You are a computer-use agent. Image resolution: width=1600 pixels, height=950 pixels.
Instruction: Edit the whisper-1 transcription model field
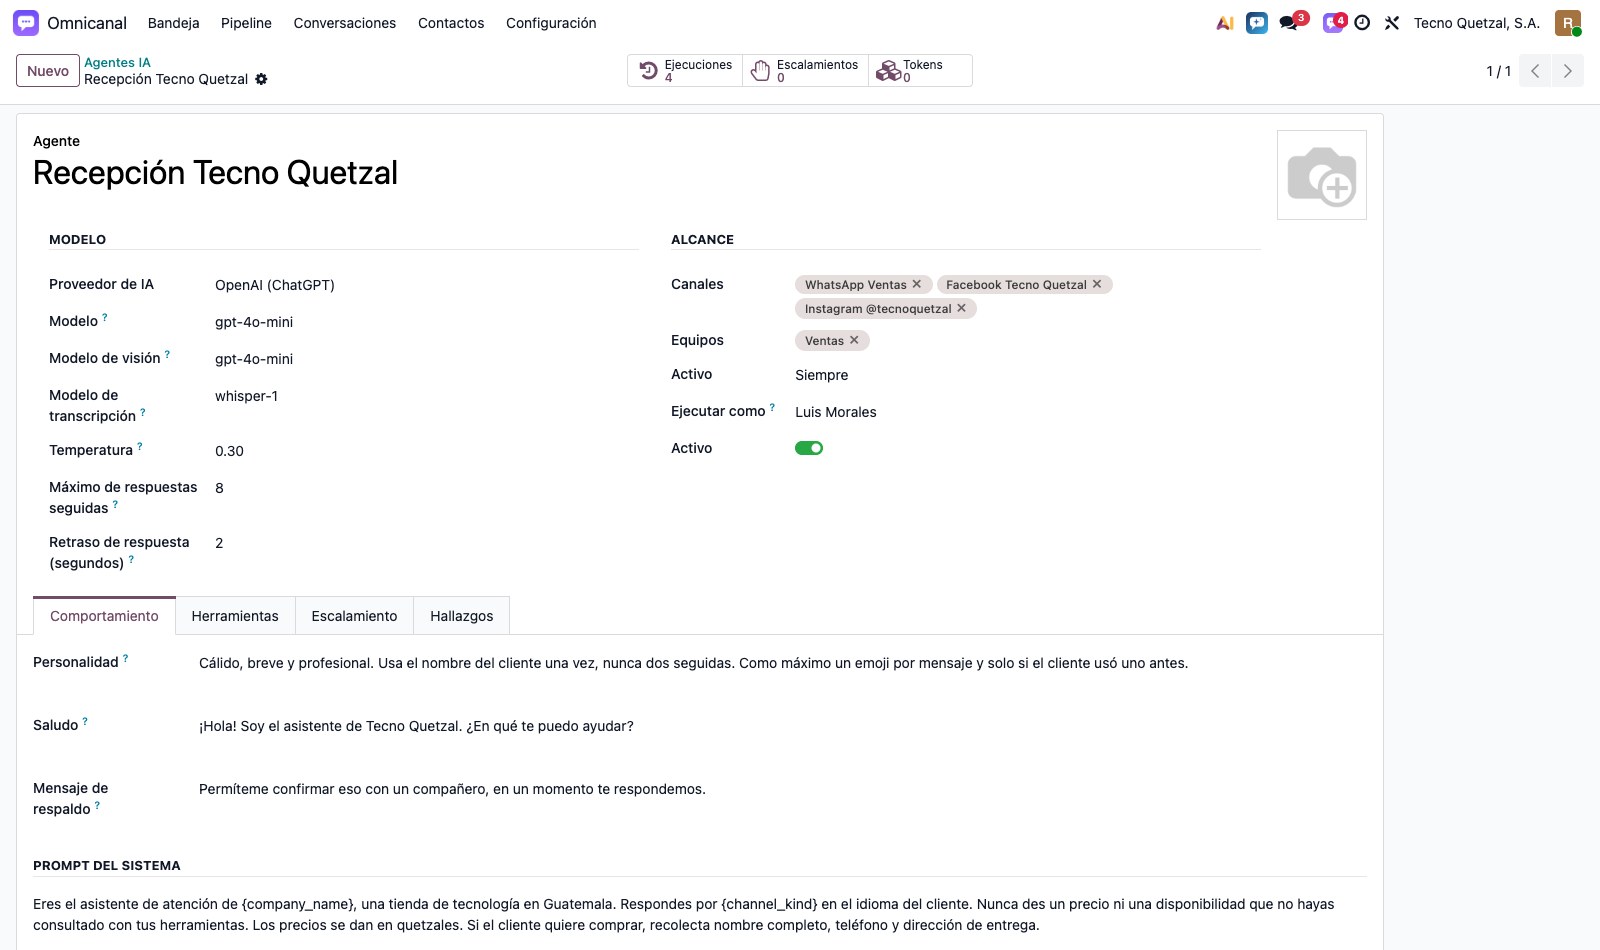(x=425, y=396)
